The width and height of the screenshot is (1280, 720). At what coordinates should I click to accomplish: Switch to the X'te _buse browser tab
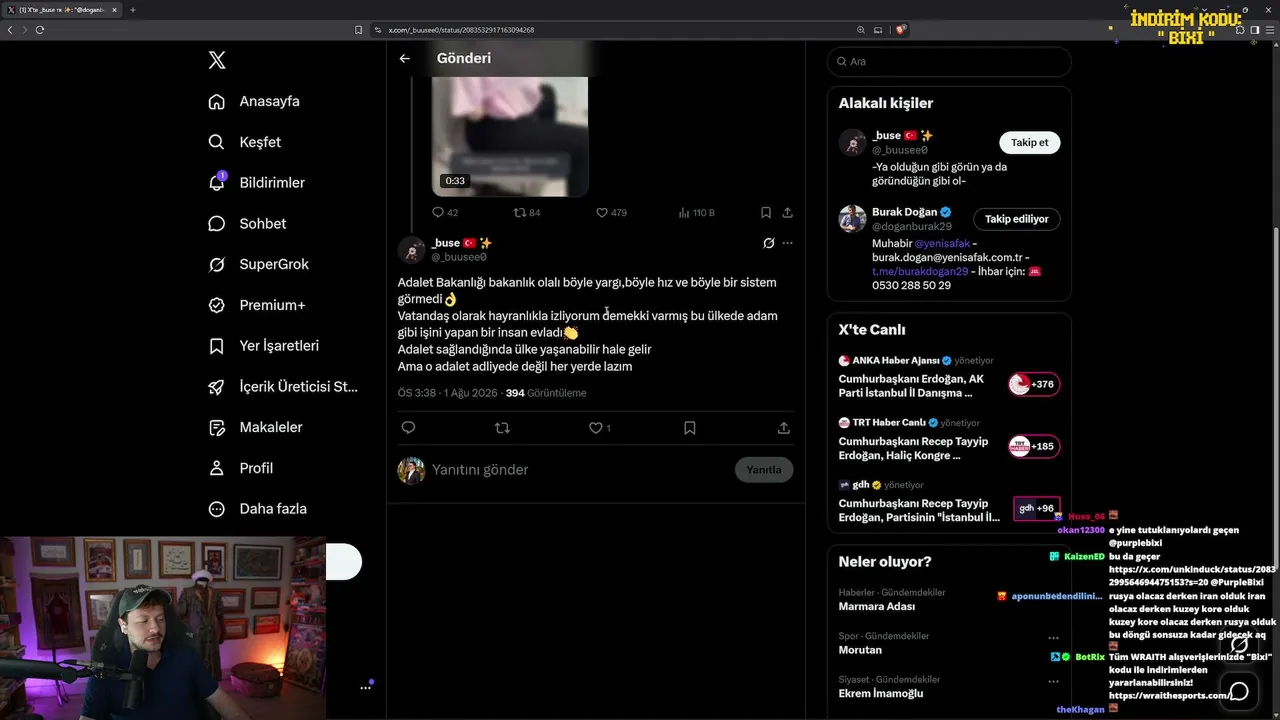(x=61, y=10)
